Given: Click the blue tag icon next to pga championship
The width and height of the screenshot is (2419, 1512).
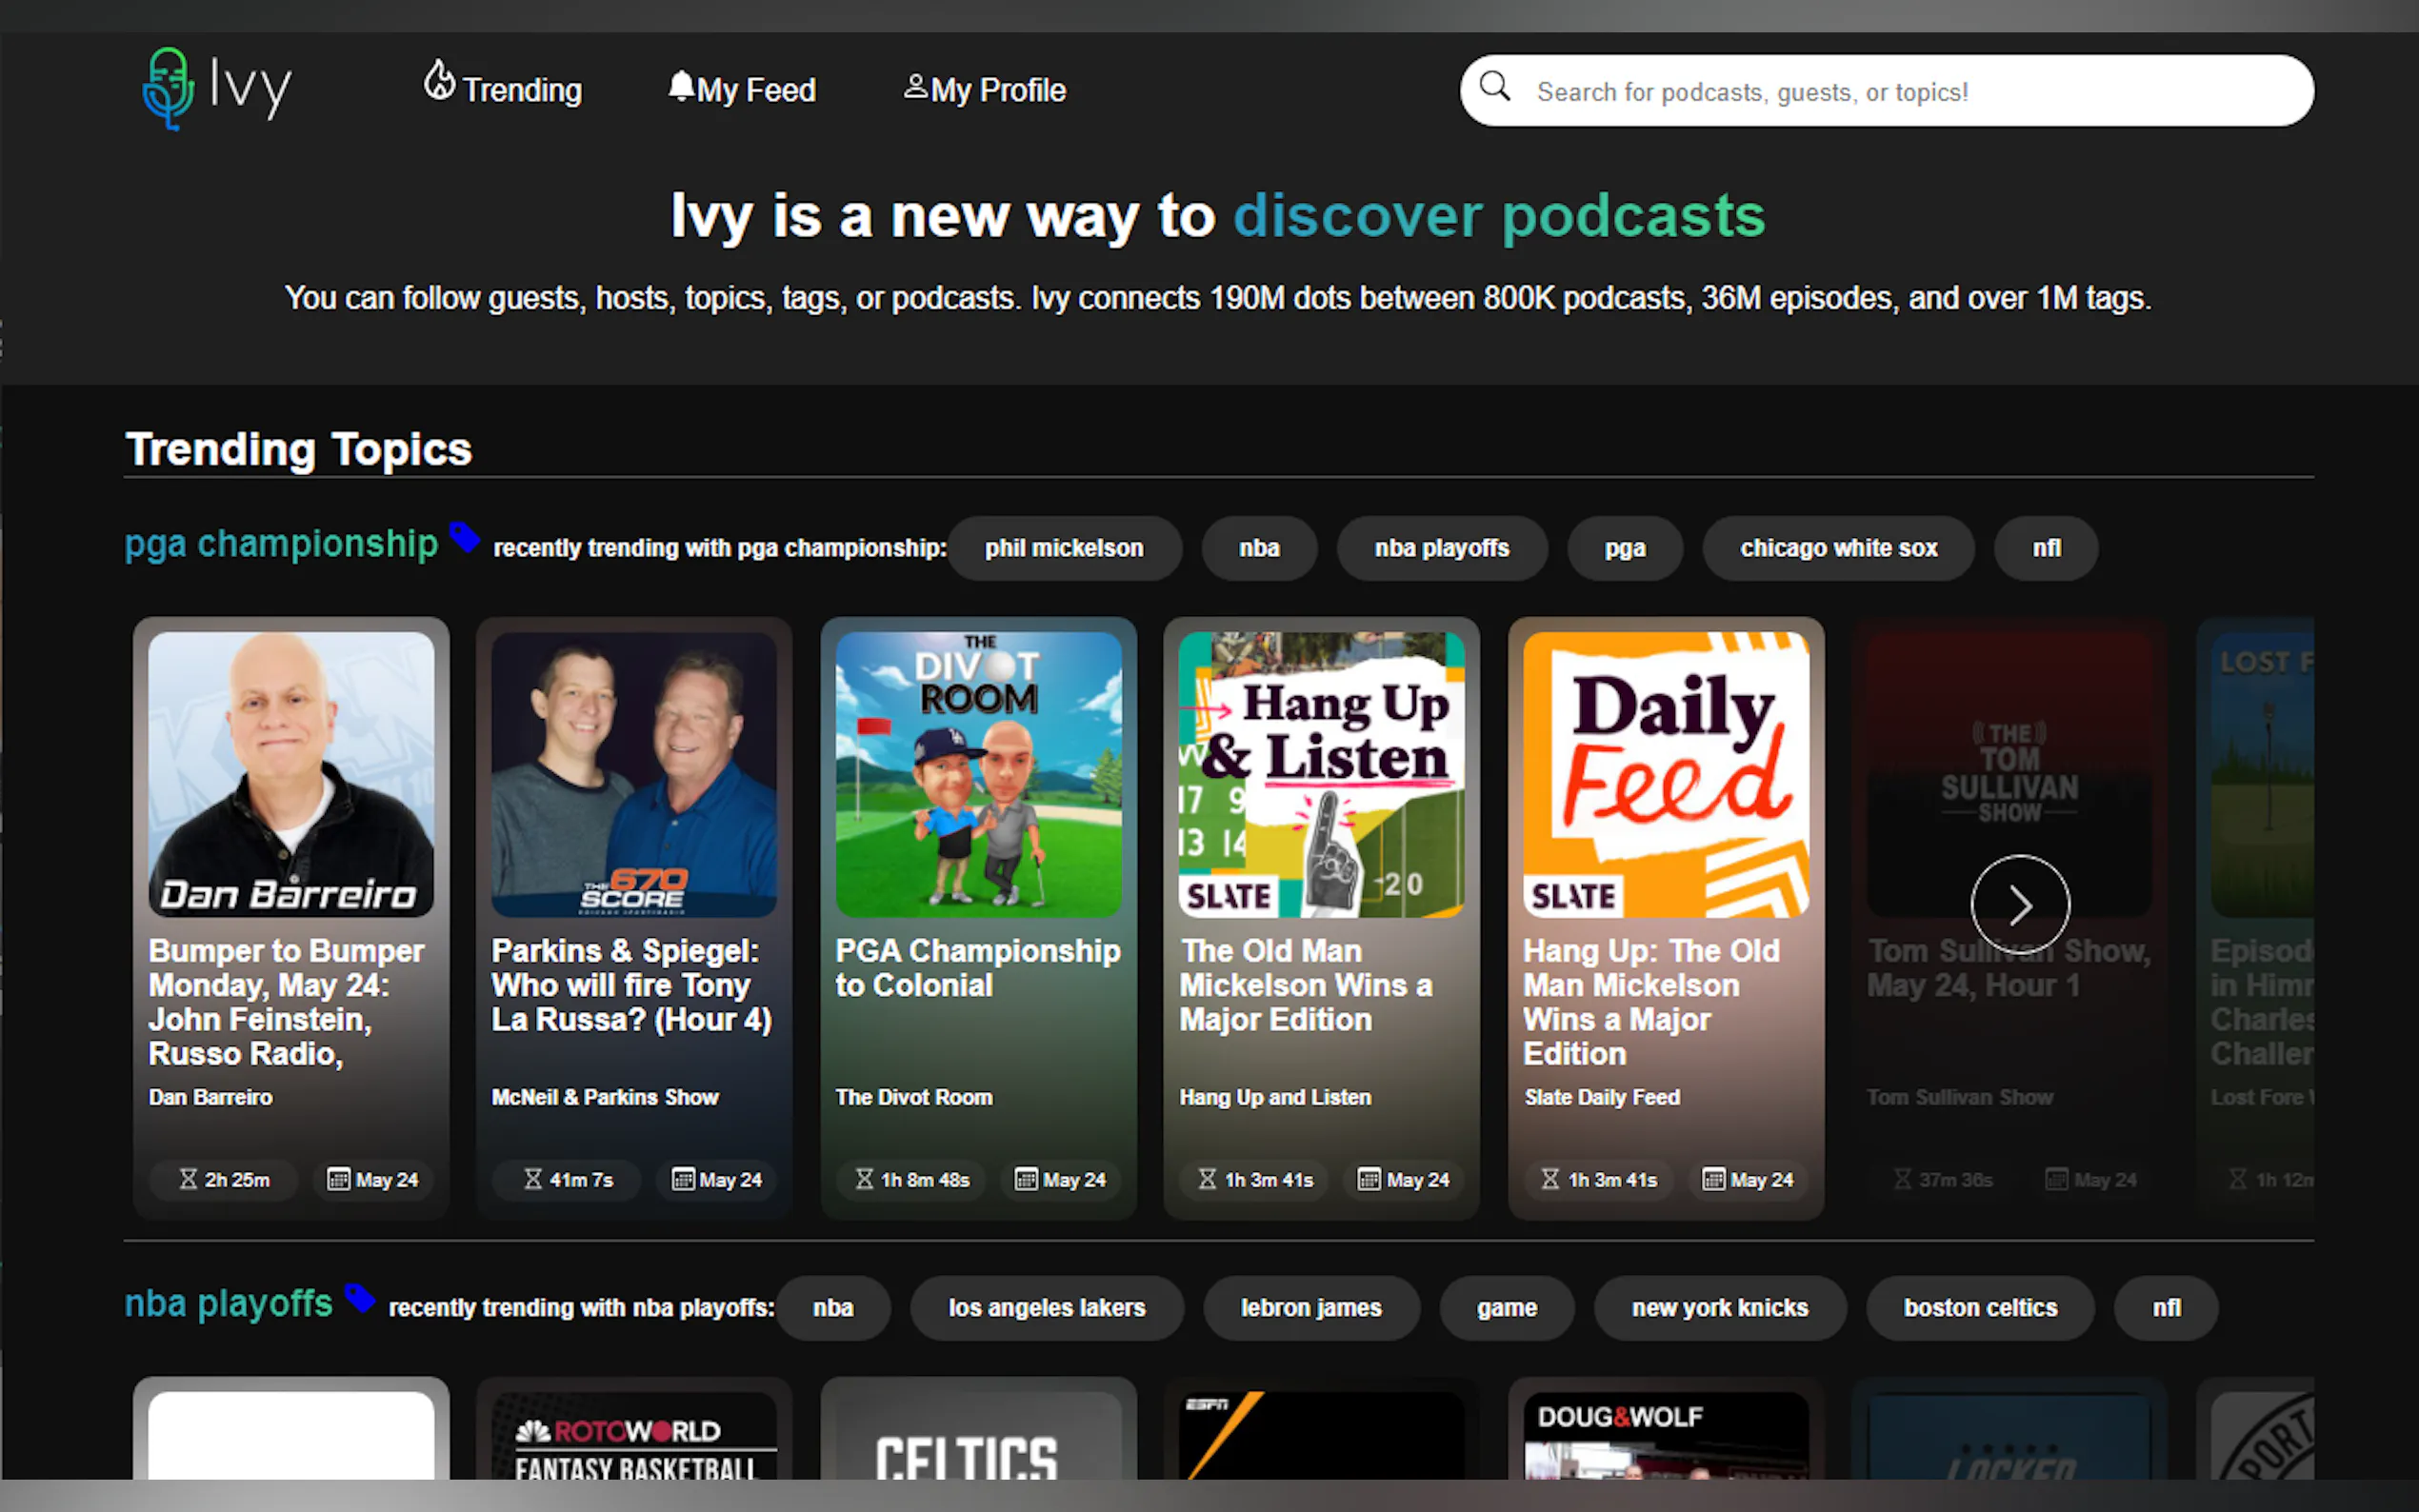Looking at the screenshot, I should tap(464, 537).
